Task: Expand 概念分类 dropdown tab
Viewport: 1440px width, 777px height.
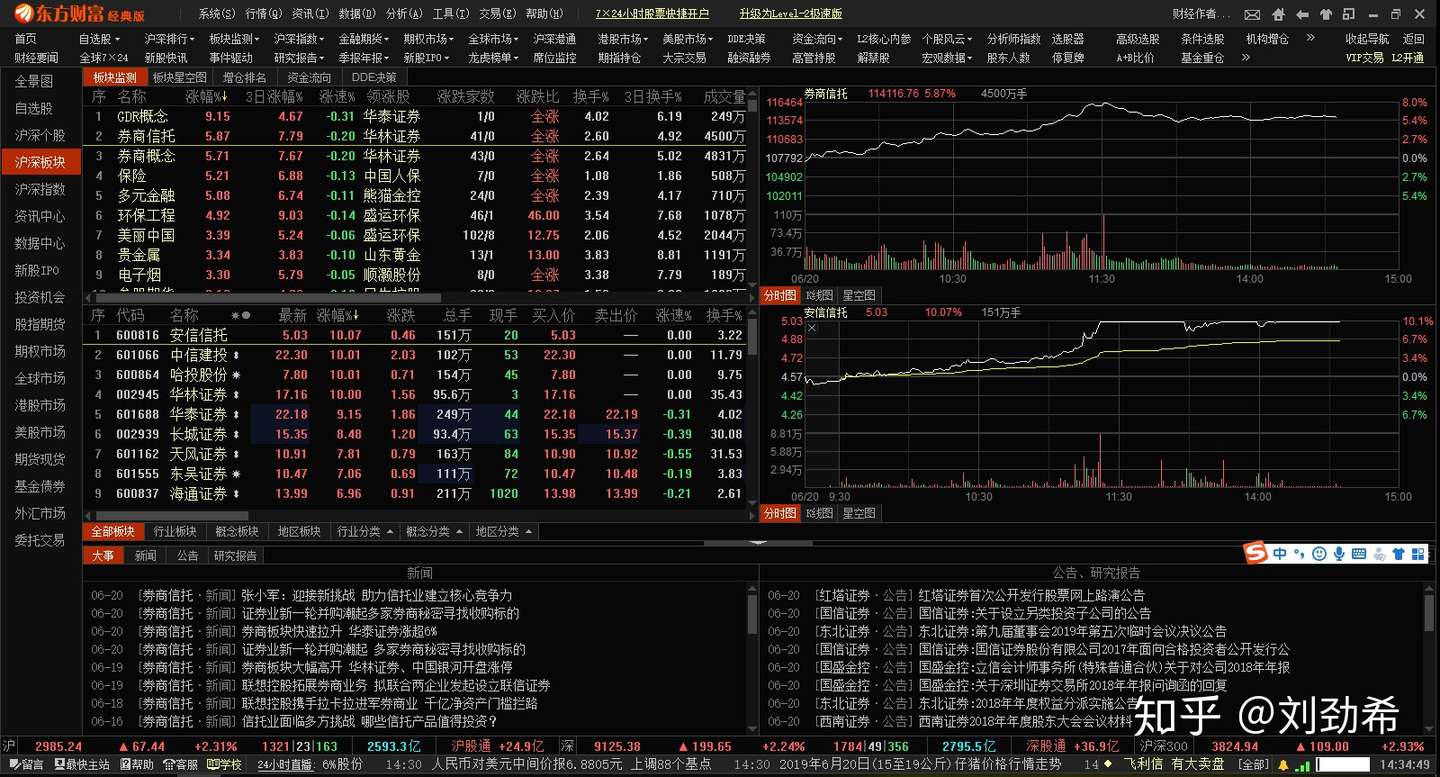Action: pyautogui.click(x=434, y=531)
